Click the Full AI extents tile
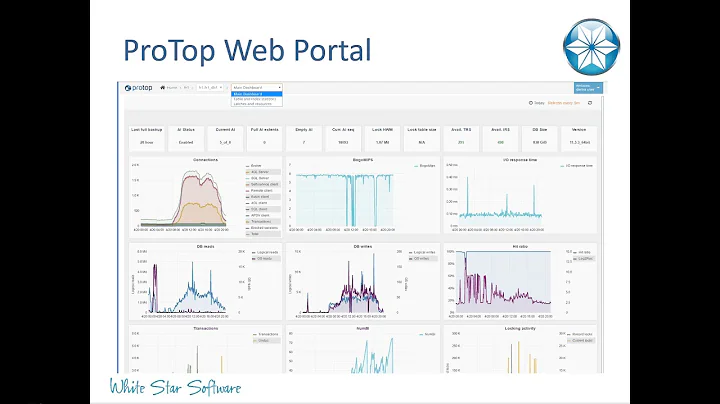The height and width of the screenshot is (404, 720). pyautogui.click(x=264, y=138)
